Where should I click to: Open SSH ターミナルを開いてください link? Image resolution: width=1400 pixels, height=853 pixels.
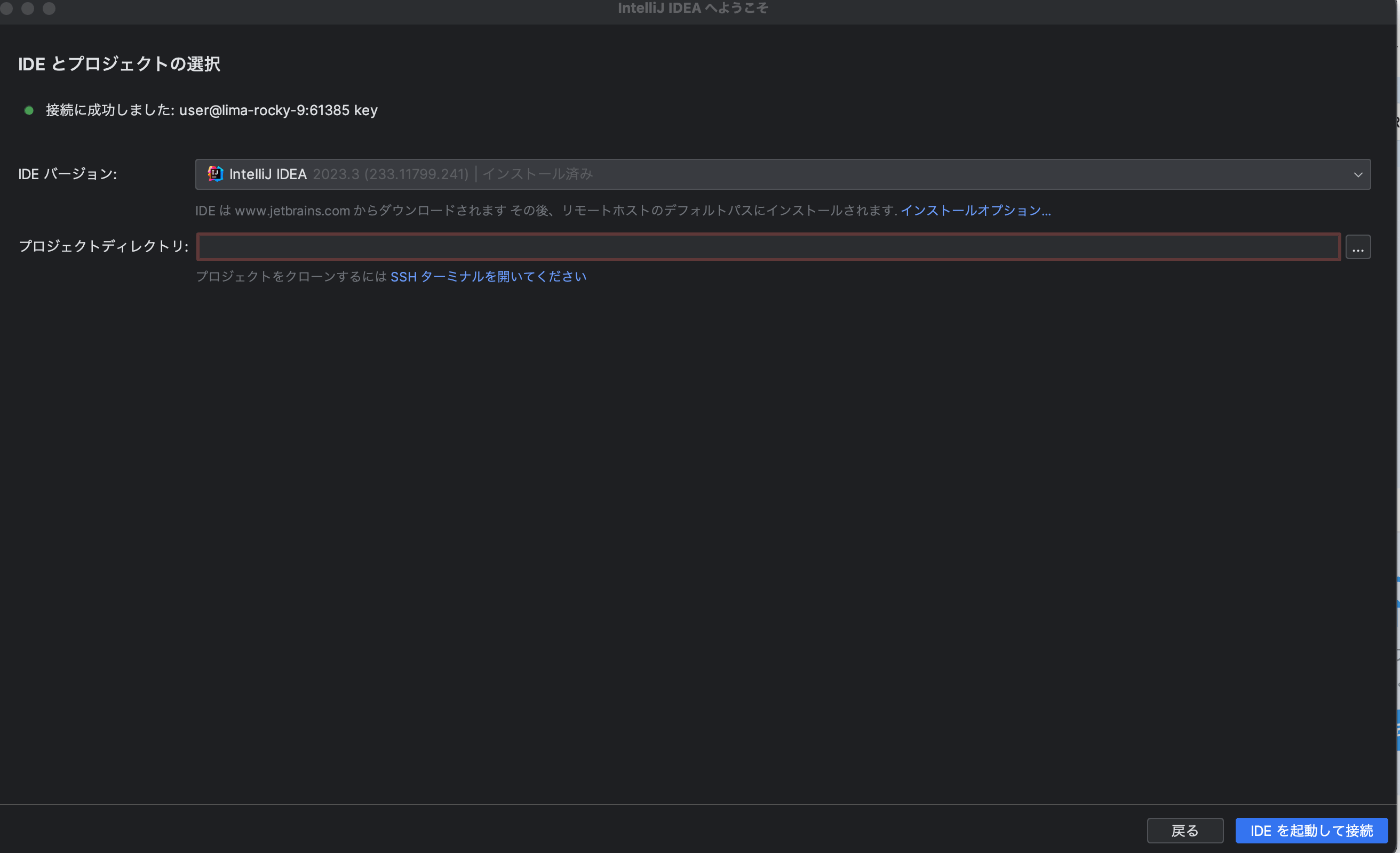pyautogui.click(x=488, y=276)
